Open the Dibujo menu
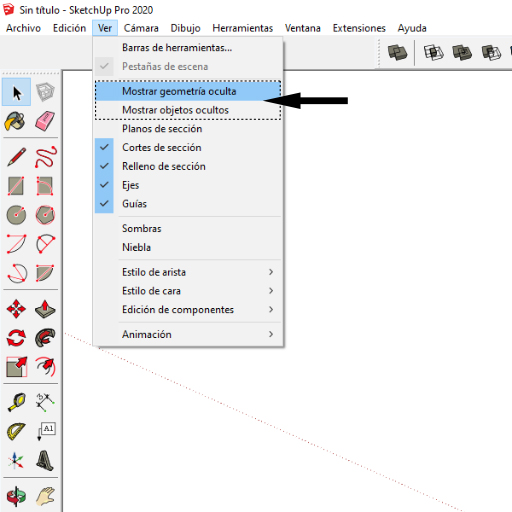This screenshot has height=512, width=512. coord(185,28)
